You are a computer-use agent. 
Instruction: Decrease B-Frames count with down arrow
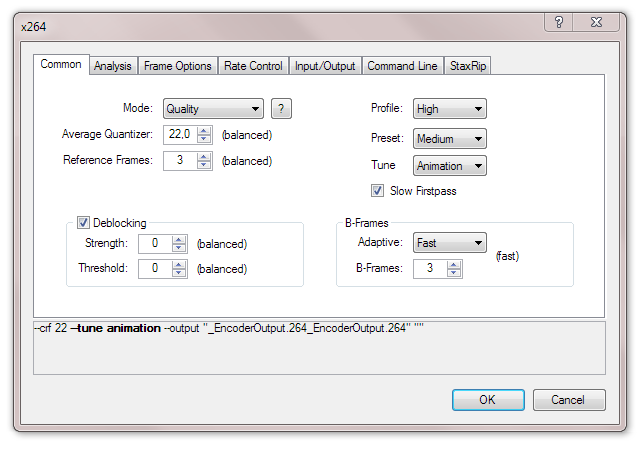[x=454, y=273]
